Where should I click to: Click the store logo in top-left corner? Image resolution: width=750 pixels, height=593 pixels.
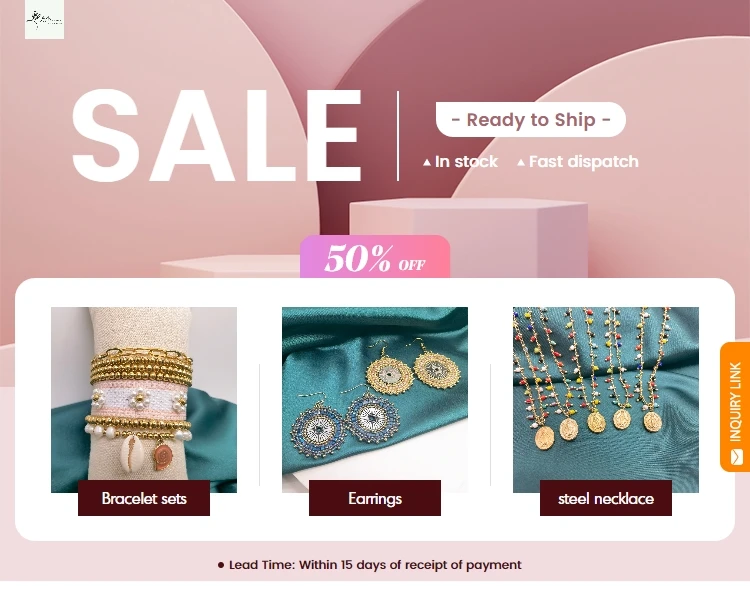click(44, 19)
